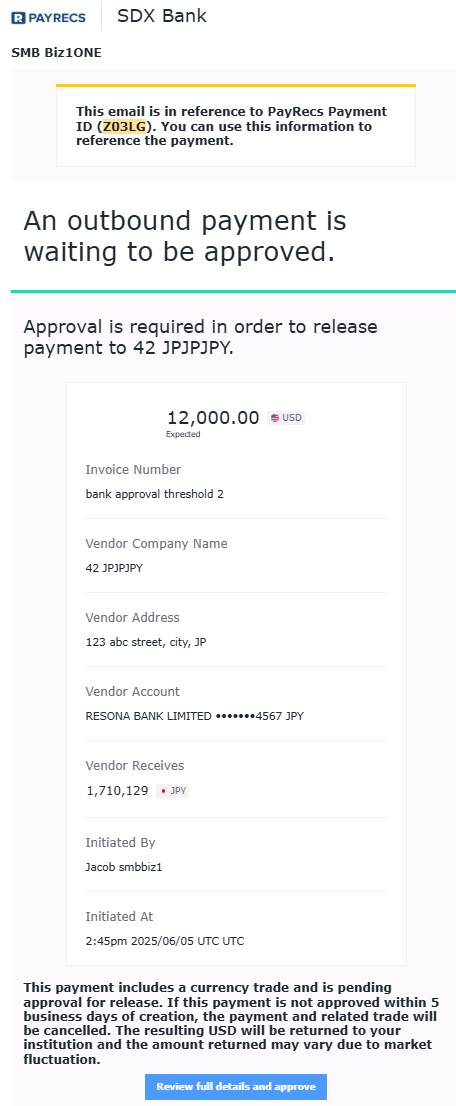Click the Initiated At timestamp 2:45pm

[x=164, y=941]
